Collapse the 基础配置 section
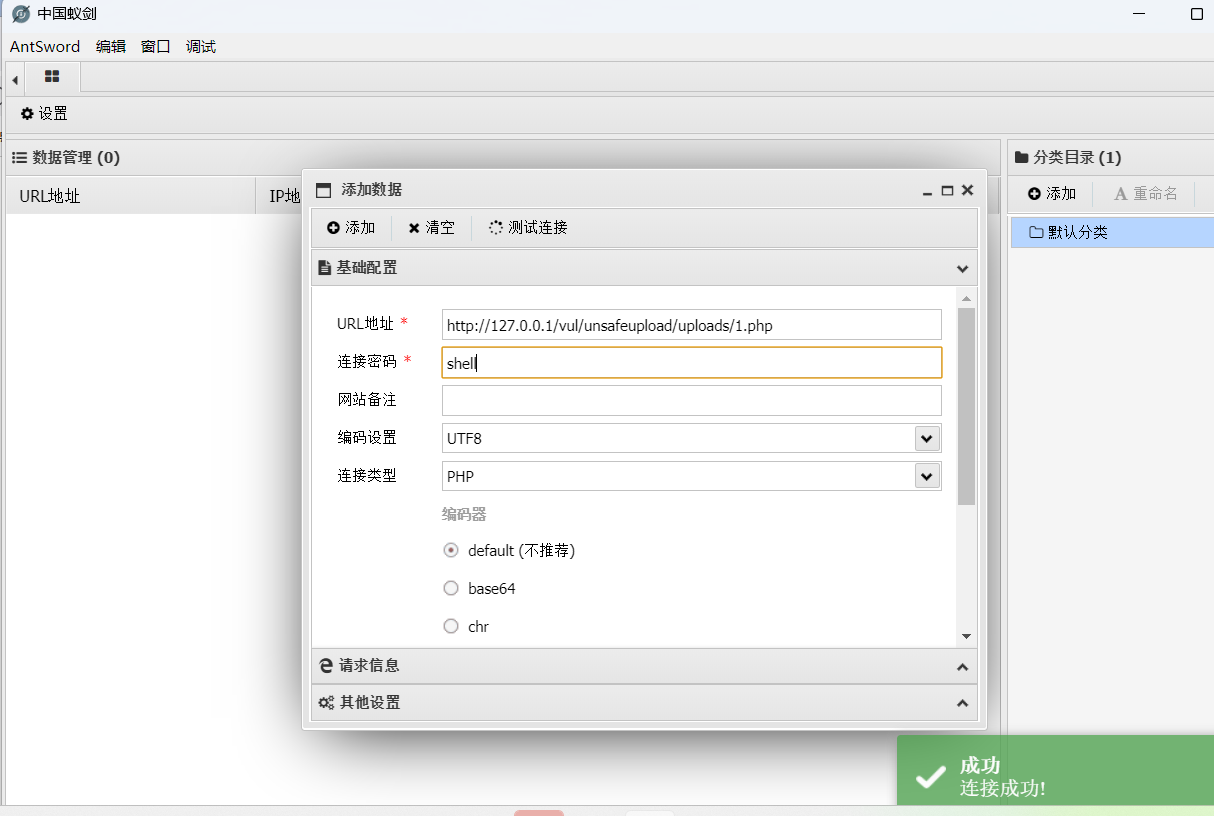 962,269
